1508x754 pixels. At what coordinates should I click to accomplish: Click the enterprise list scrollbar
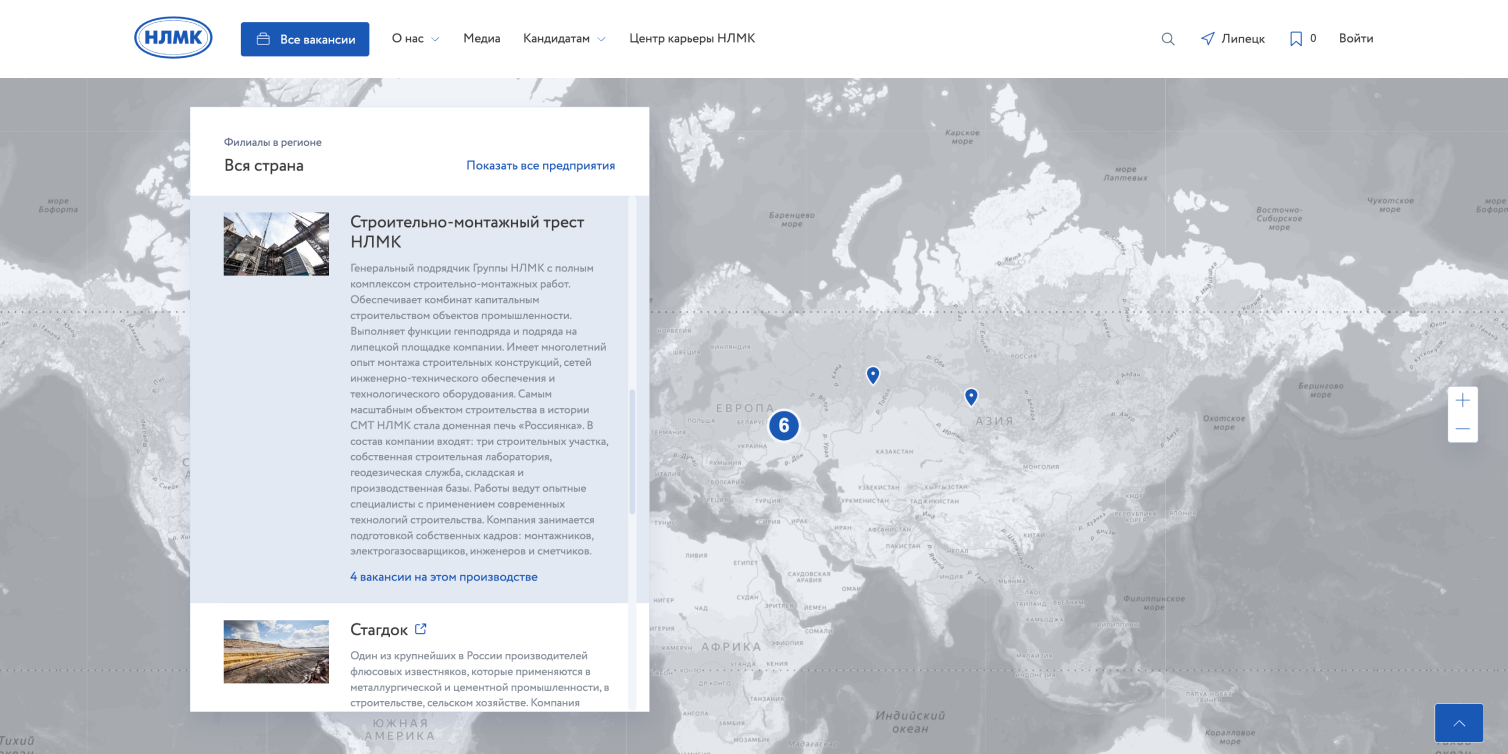[632, 452]
